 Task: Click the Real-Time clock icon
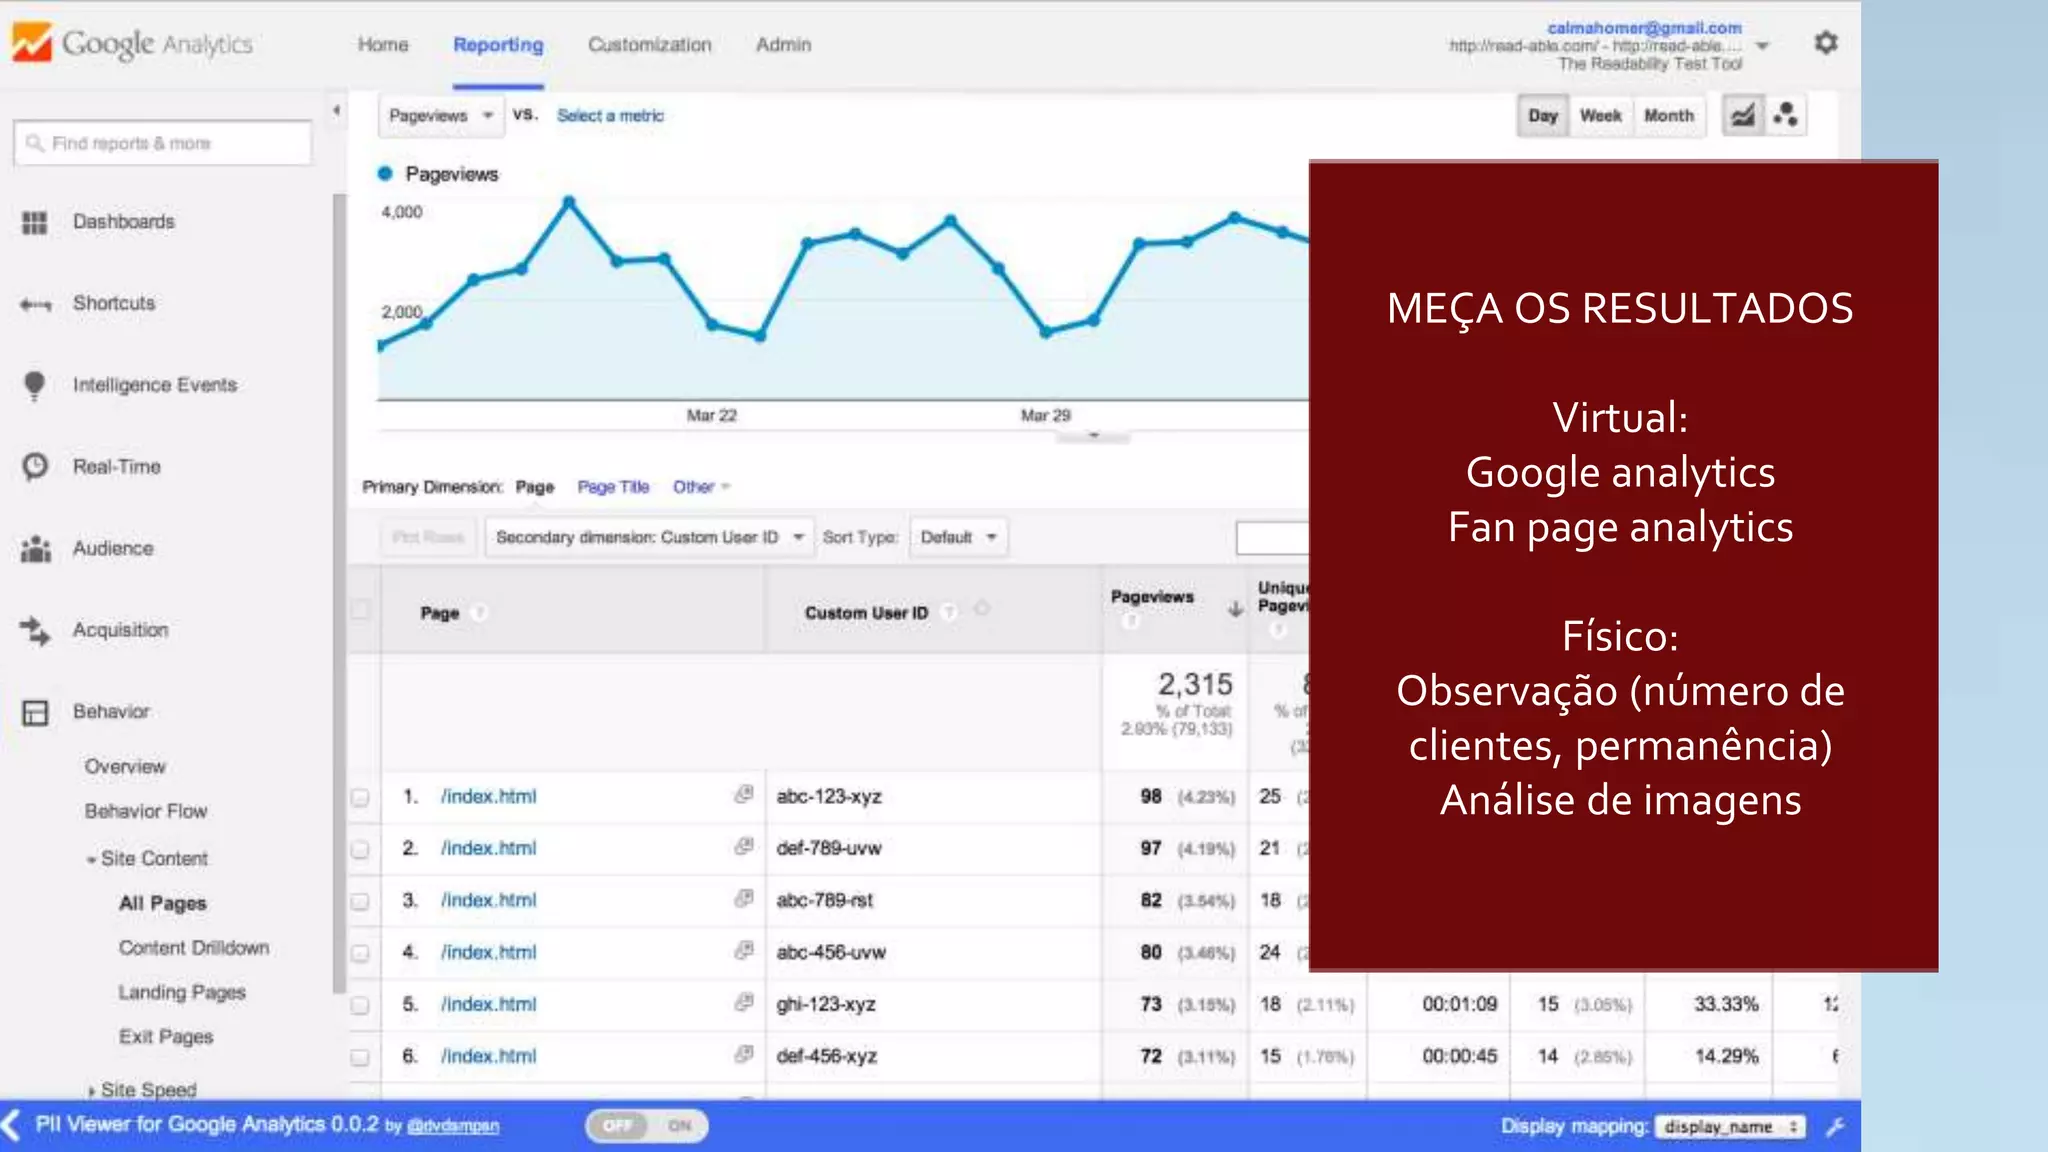(35, 466)
